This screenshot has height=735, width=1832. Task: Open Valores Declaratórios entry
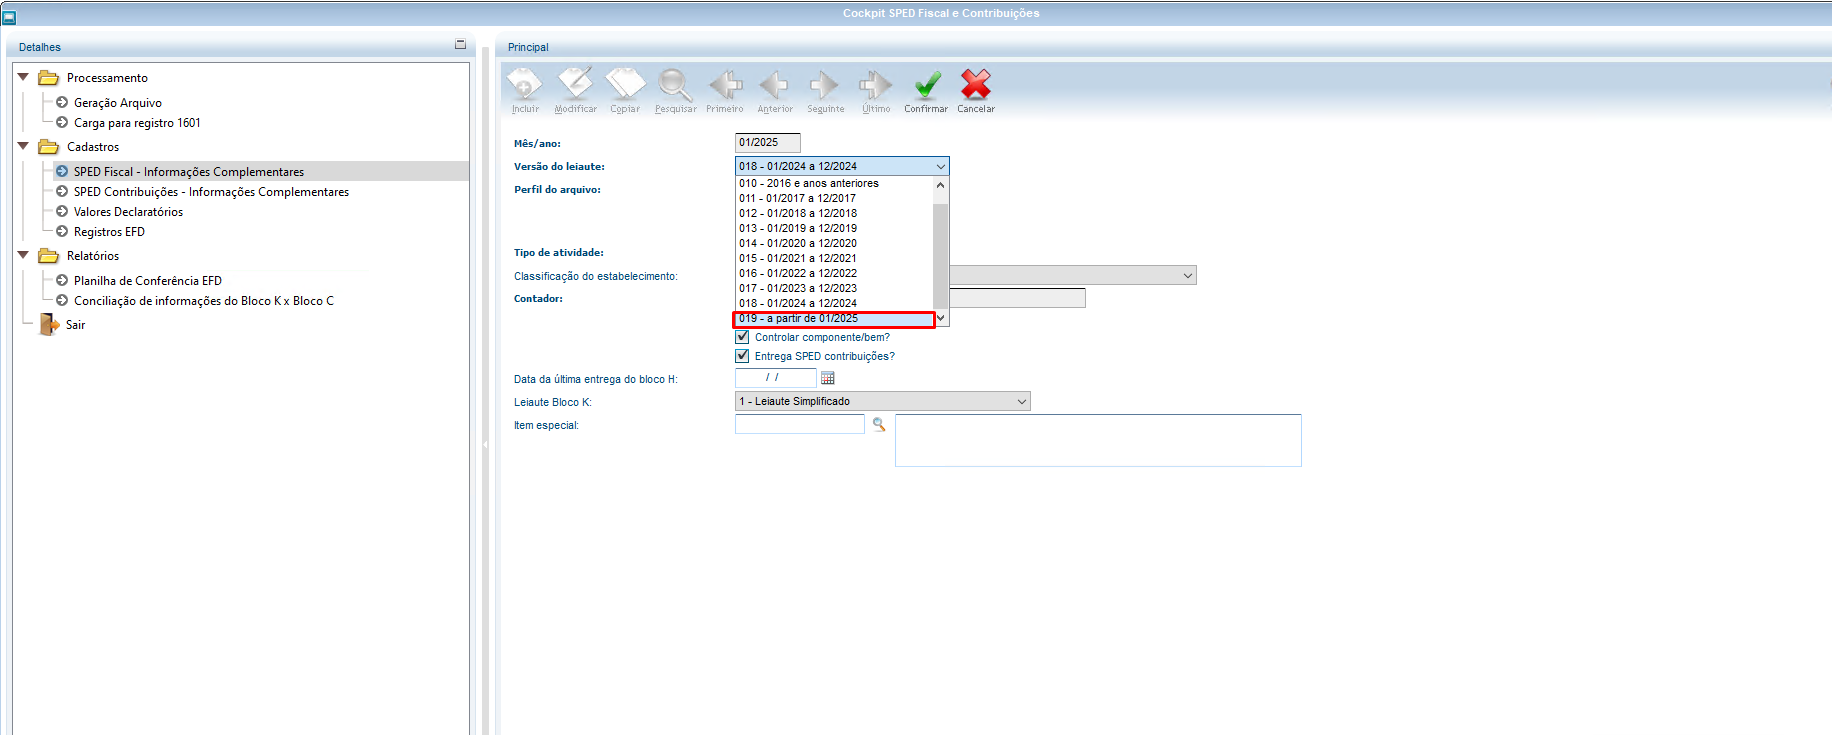[128, 212]
